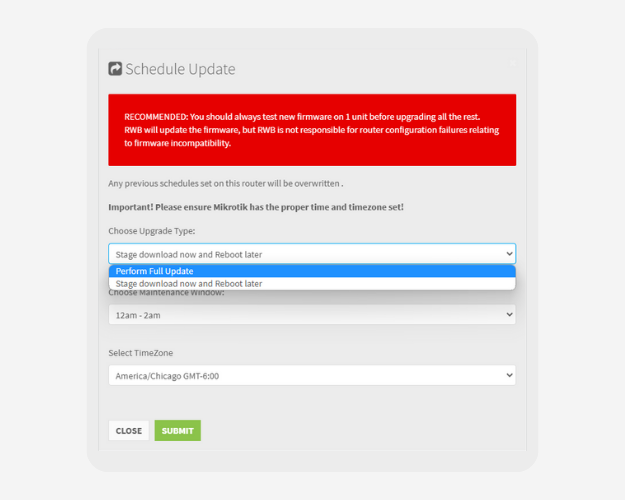Viewport: 625px width, 500px height.
Task: Click the Maintenance Window dropdown chevron
Action: click(x=510, y=315)
